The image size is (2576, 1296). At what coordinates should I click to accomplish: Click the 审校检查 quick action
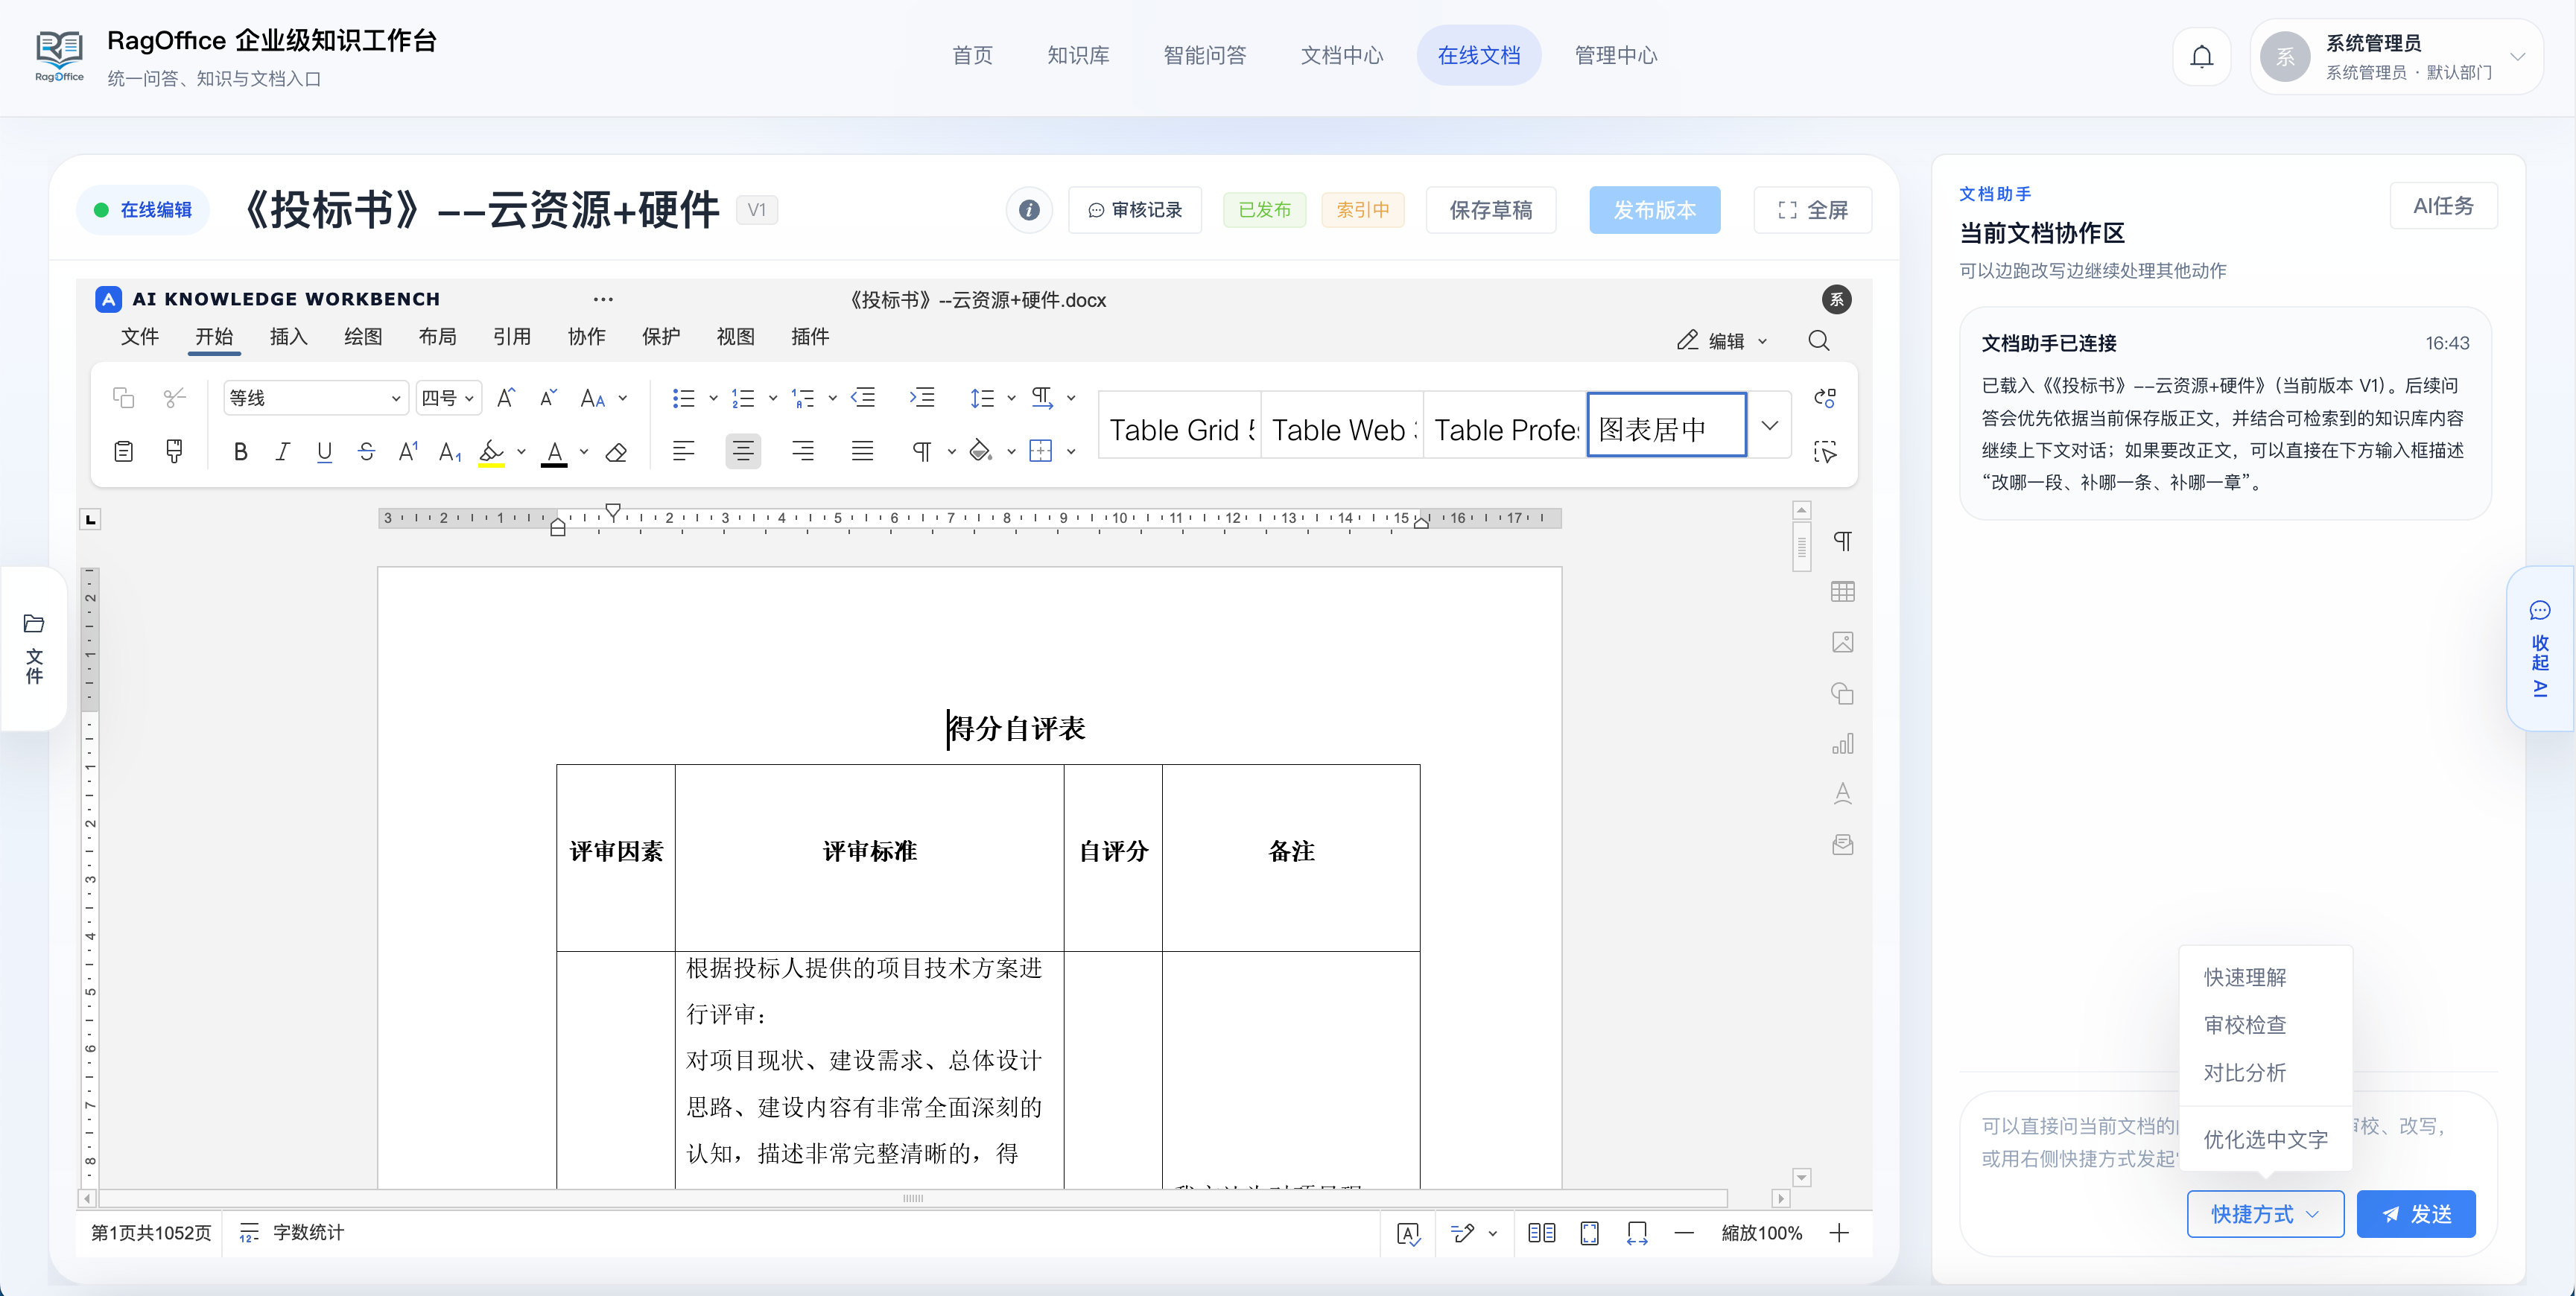coord(2245,1024)
